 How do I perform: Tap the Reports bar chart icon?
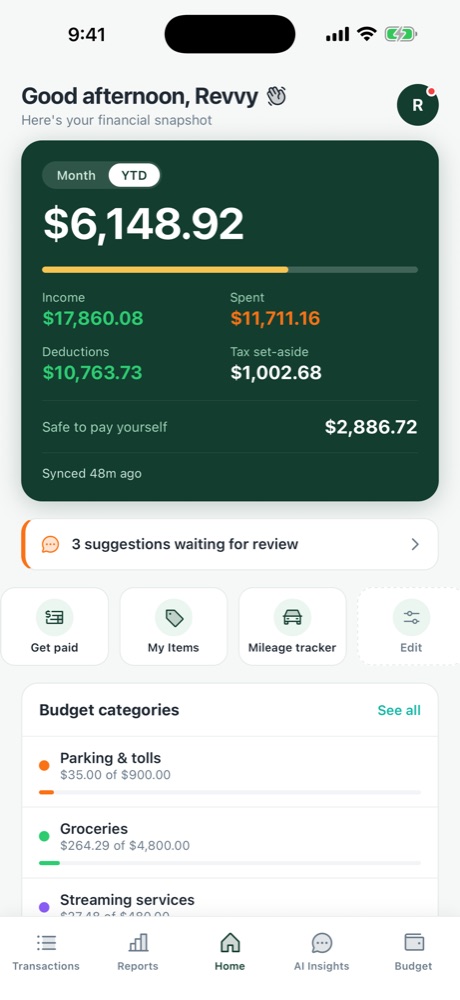click(138, 943)
